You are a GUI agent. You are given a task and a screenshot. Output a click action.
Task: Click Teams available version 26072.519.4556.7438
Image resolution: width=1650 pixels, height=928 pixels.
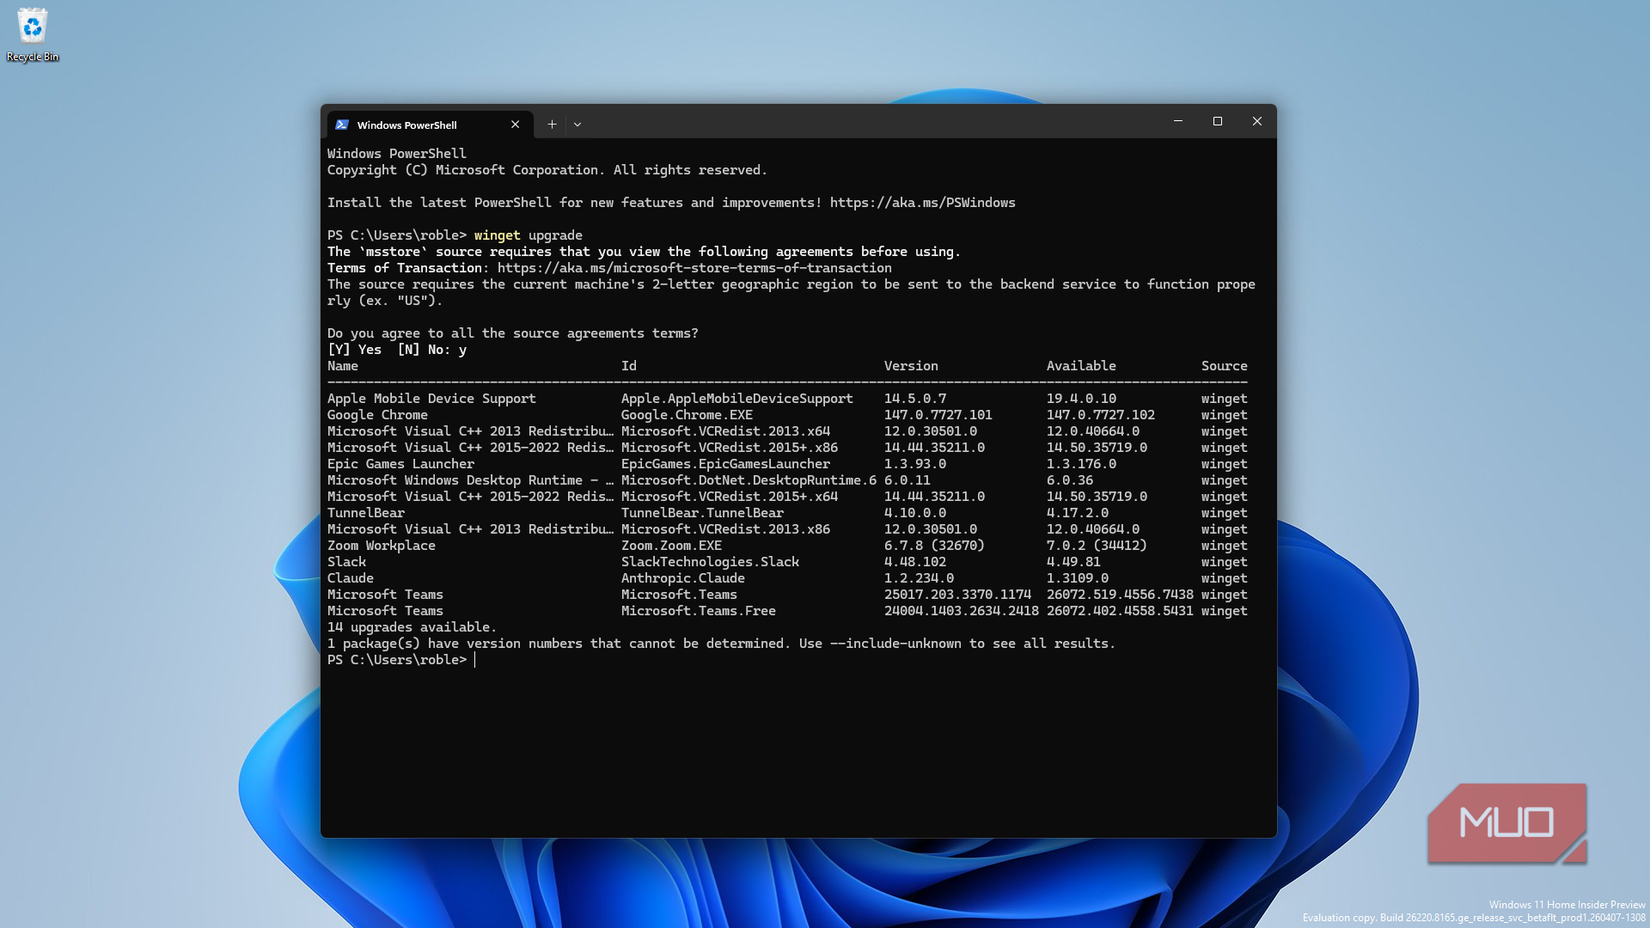[x=1120, y=595]
